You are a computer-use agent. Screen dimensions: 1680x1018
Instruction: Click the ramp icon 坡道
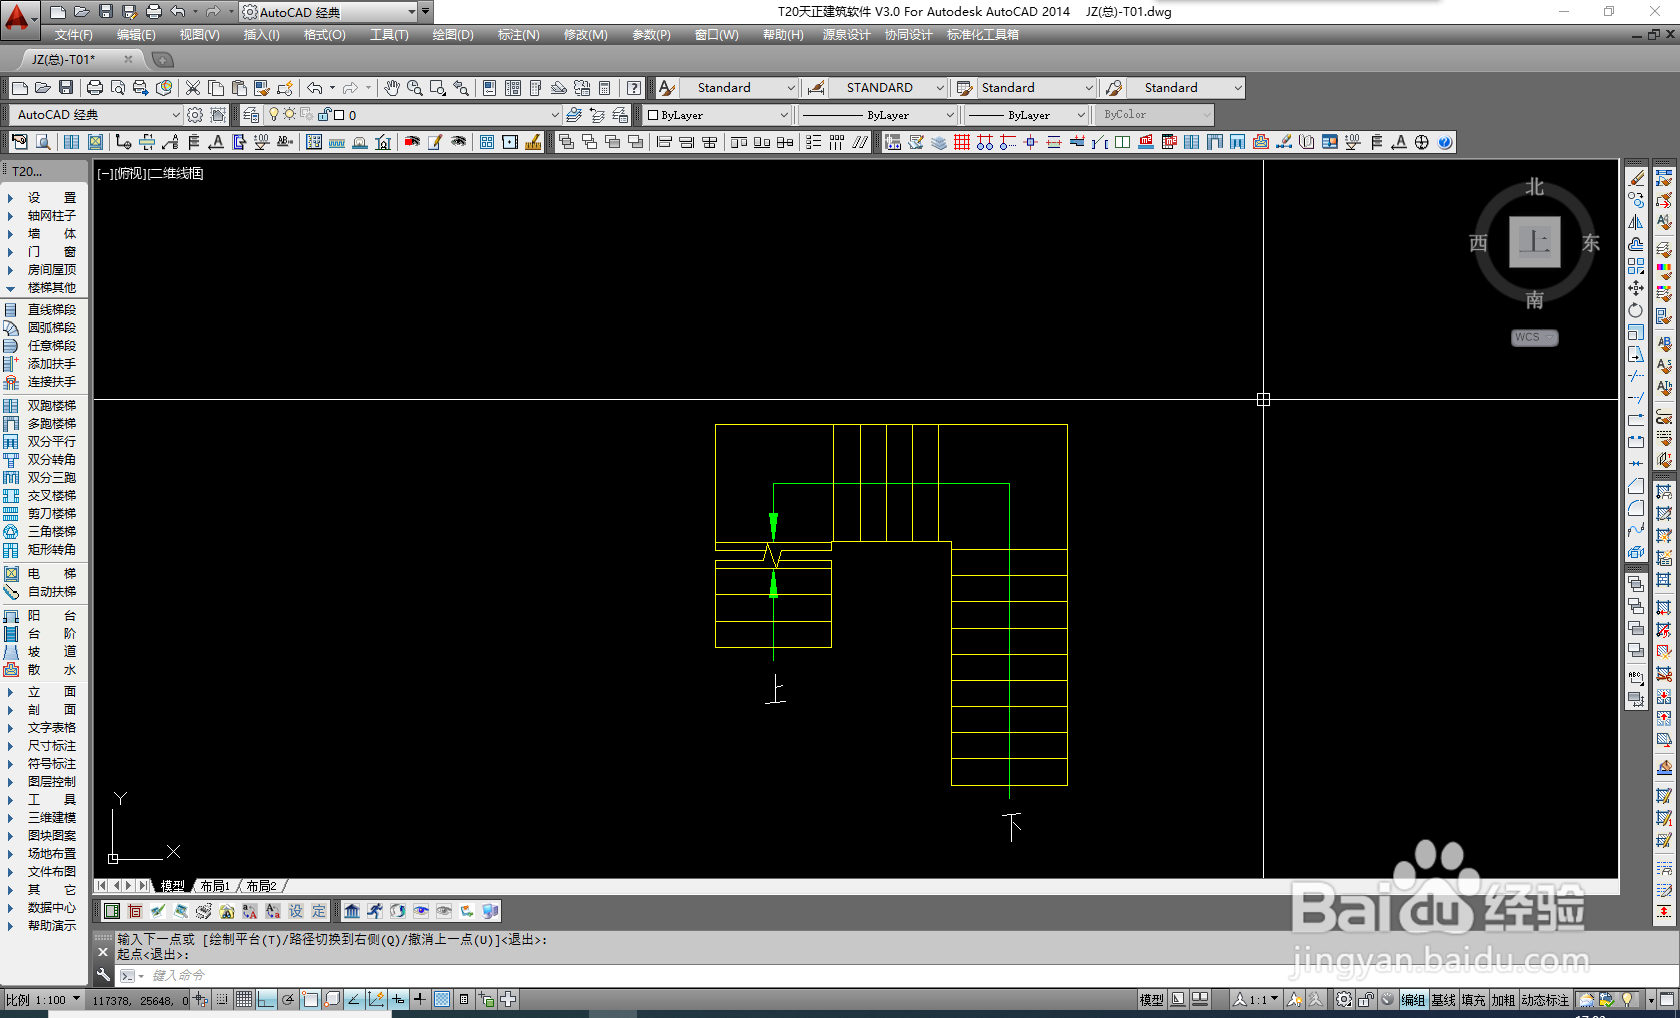pyautogui.click(x=11, y=652)
